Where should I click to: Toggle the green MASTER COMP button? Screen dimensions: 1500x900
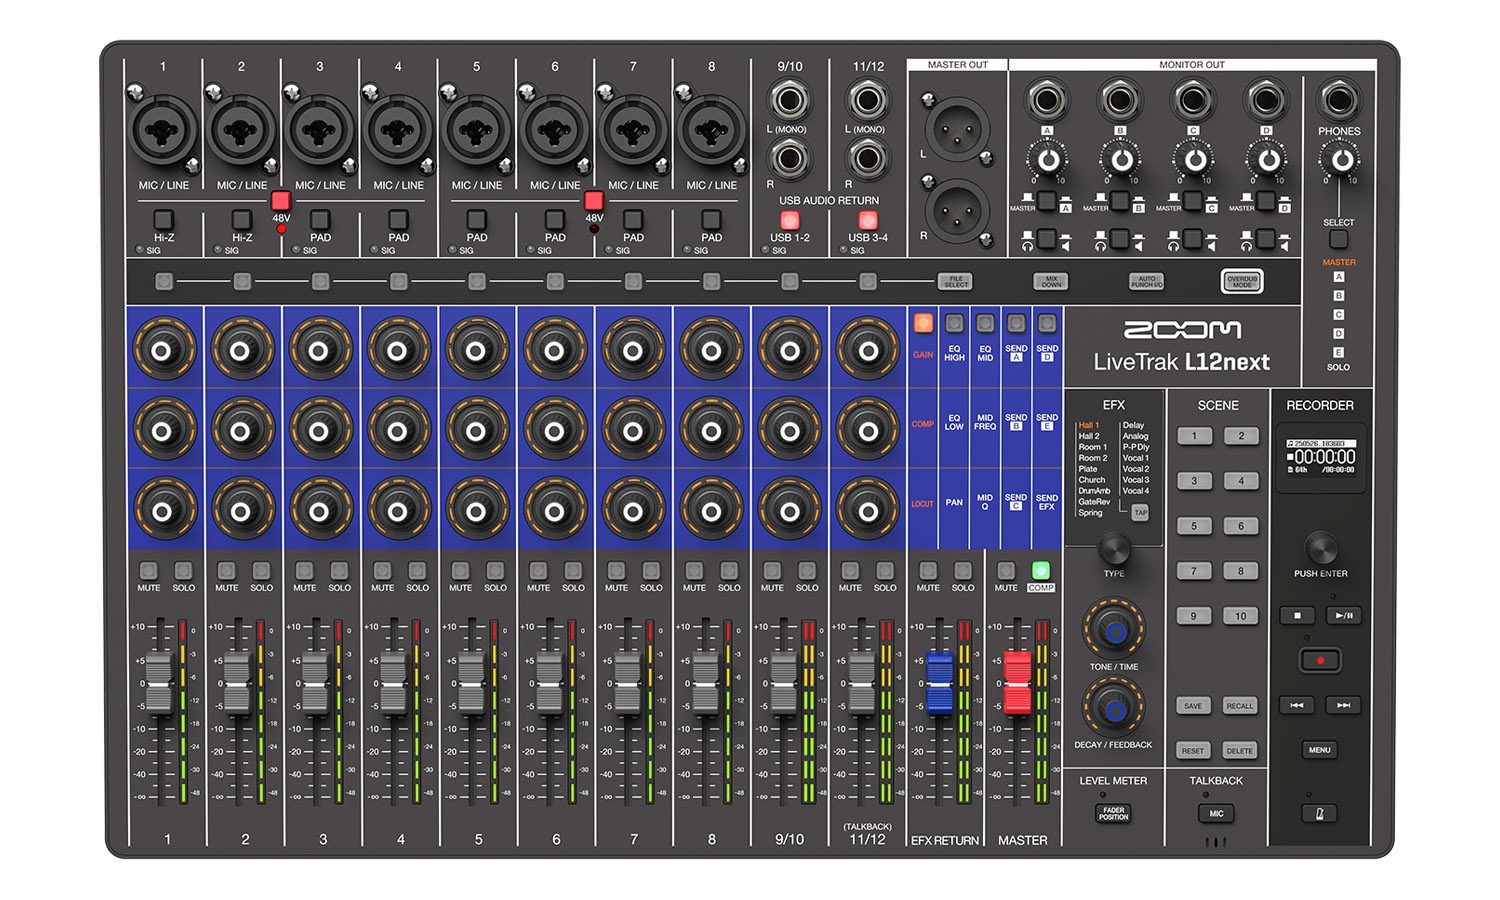[1041, 571]
